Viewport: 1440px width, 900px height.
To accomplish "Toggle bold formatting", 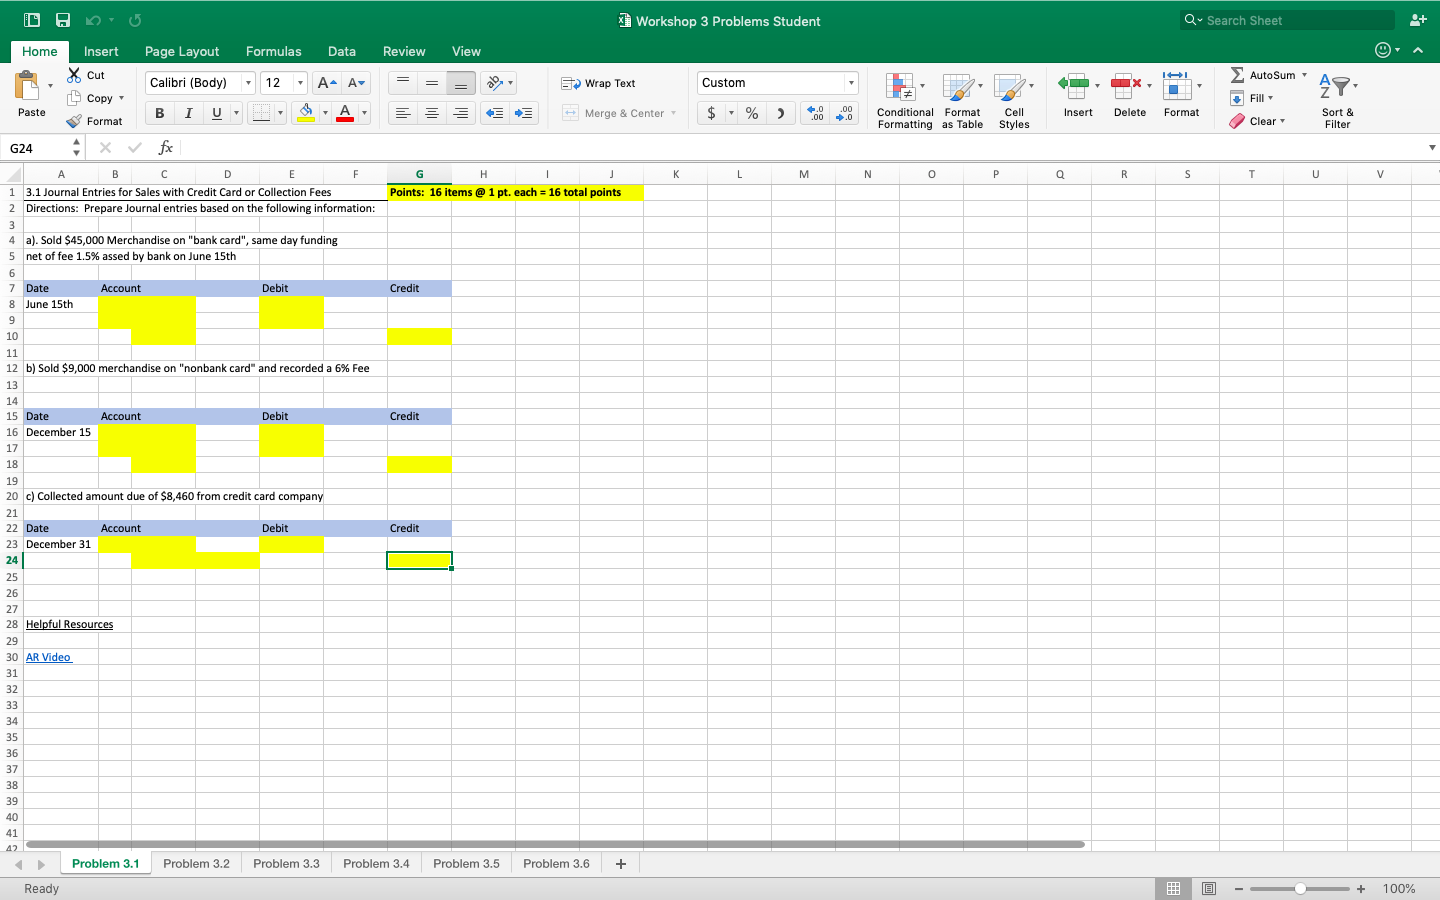I will (x=158, y=113).
